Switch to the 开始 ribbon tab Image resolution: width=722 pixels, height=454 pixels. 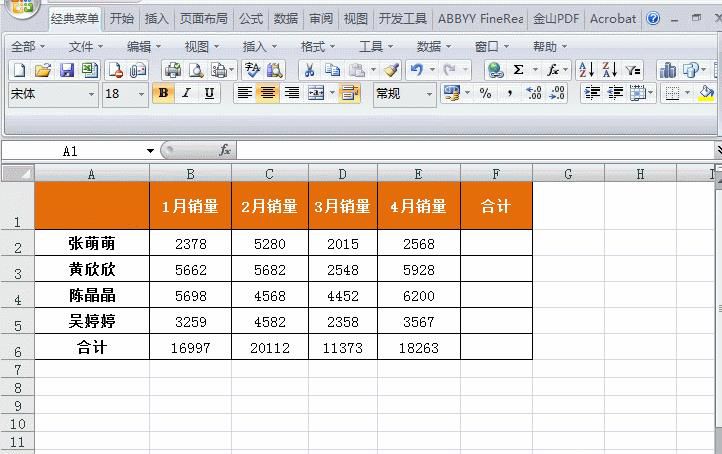coord(122,19)
